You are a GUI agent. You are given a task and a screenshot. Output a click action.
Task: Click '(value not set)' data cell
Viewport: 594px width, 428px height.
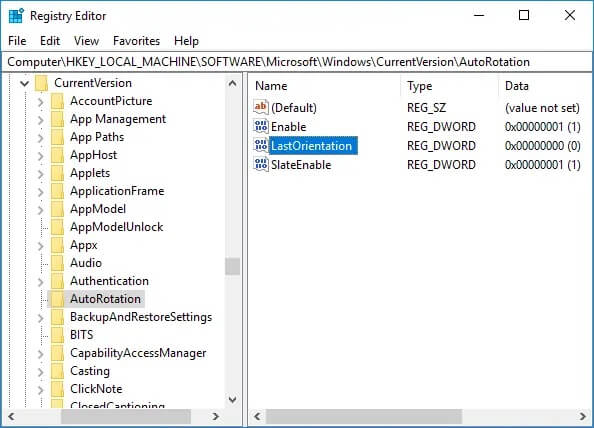click(542, 108)
